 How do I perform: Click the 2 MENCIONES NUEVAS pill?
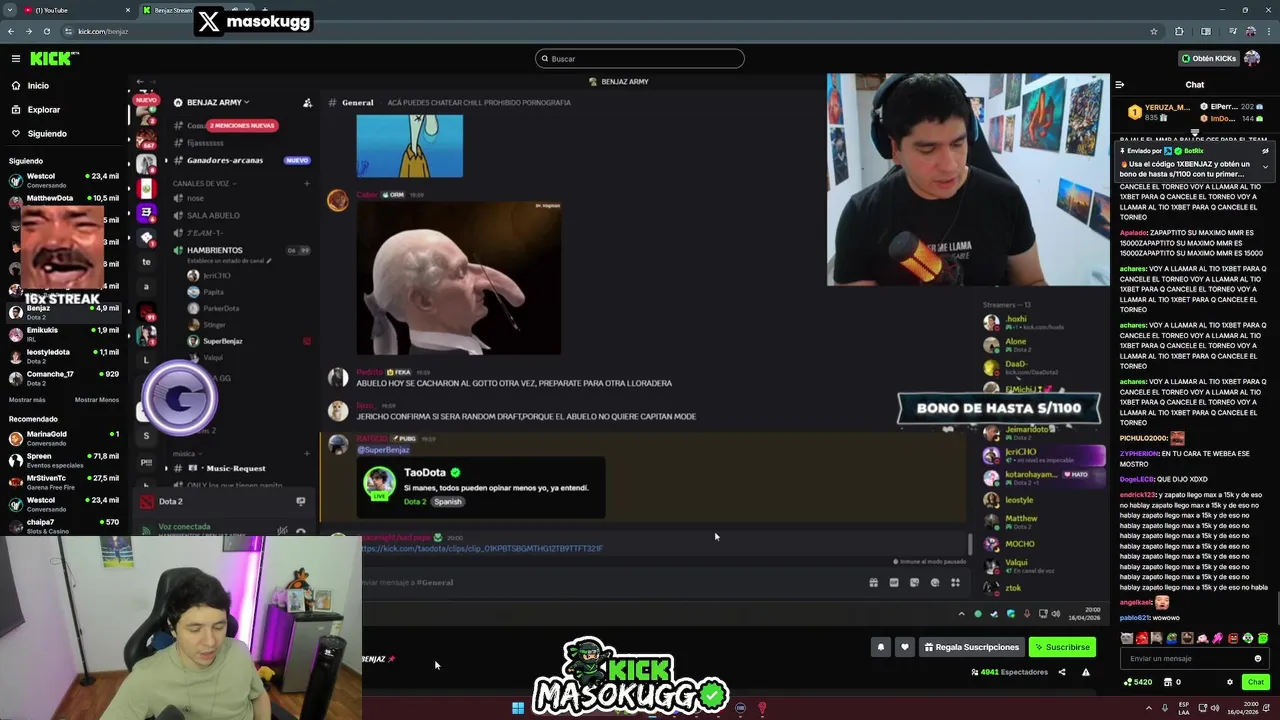tap(241, 126)
